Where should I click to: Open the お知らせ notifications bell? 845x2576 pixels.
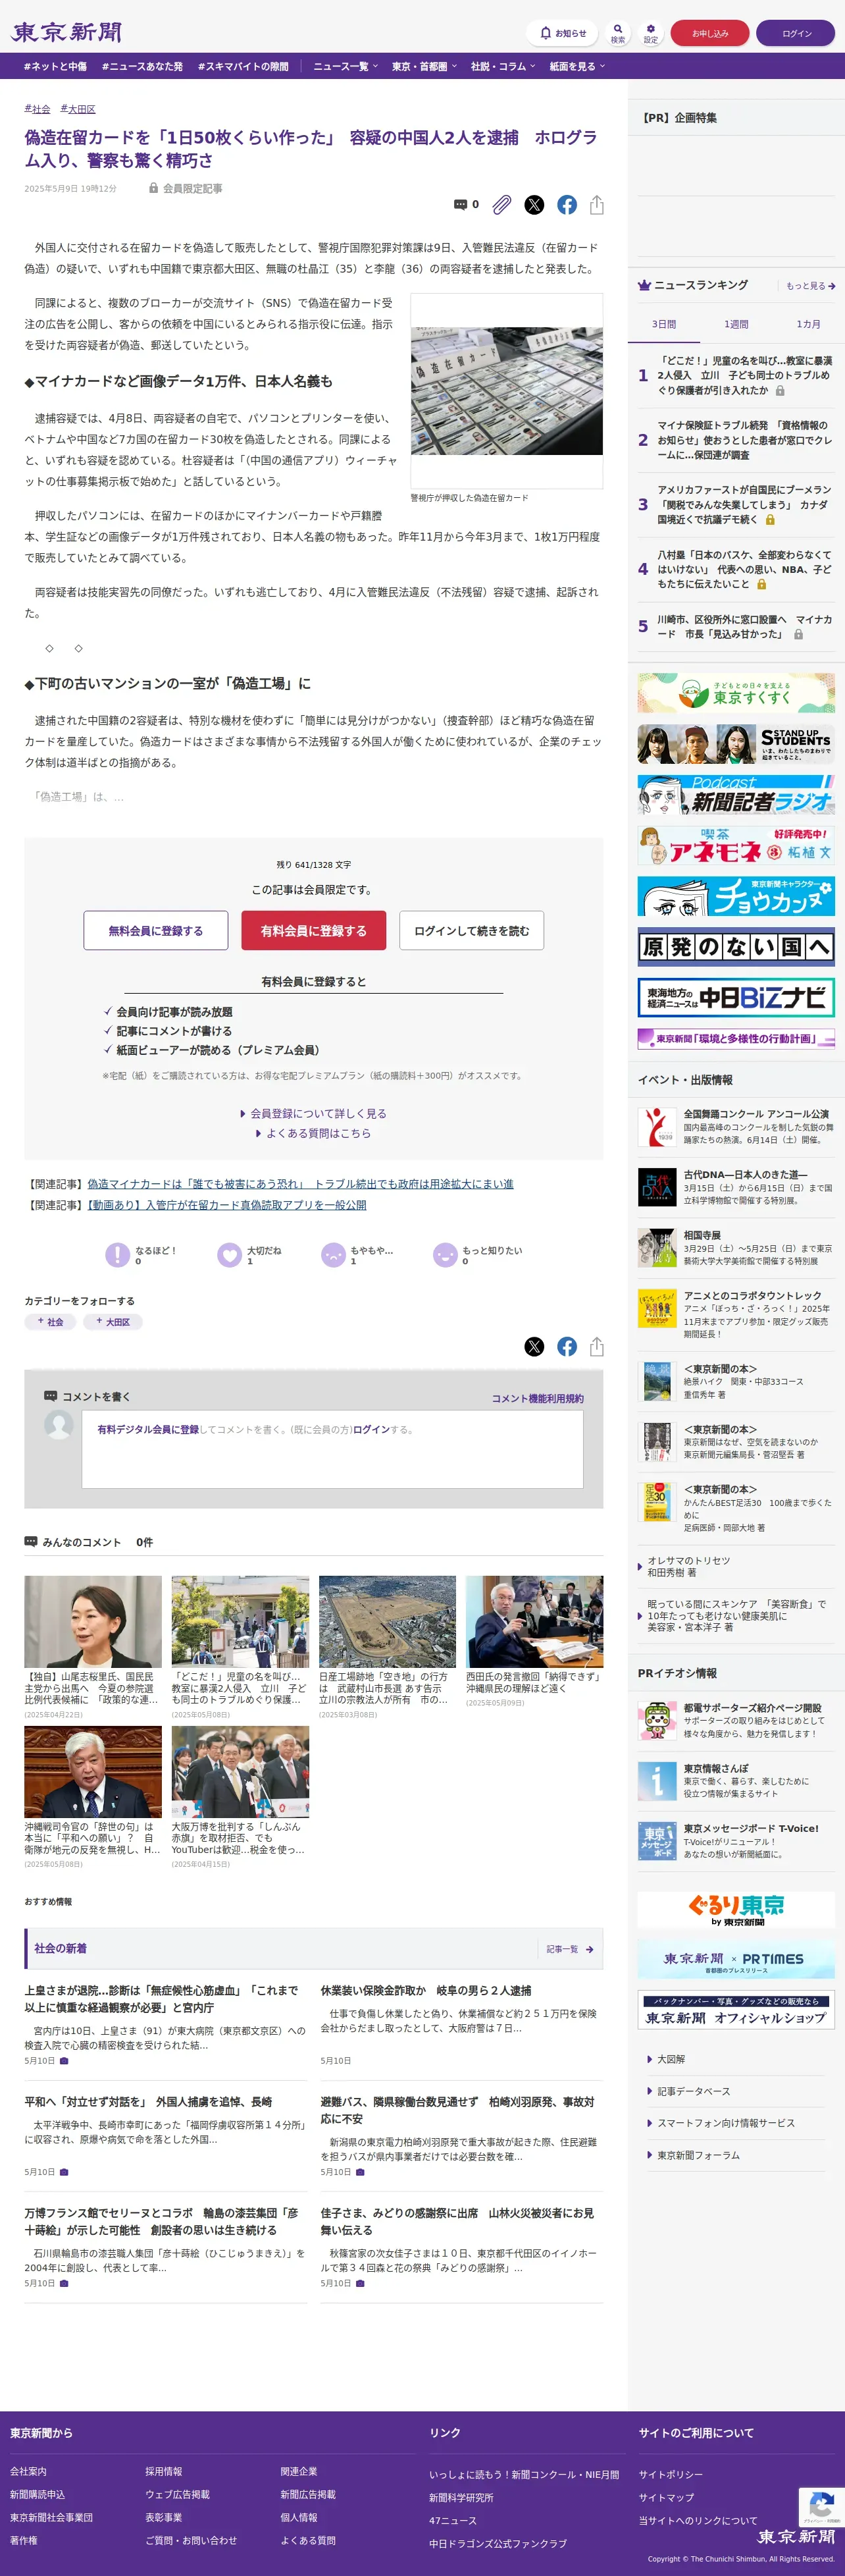[562, 33]
